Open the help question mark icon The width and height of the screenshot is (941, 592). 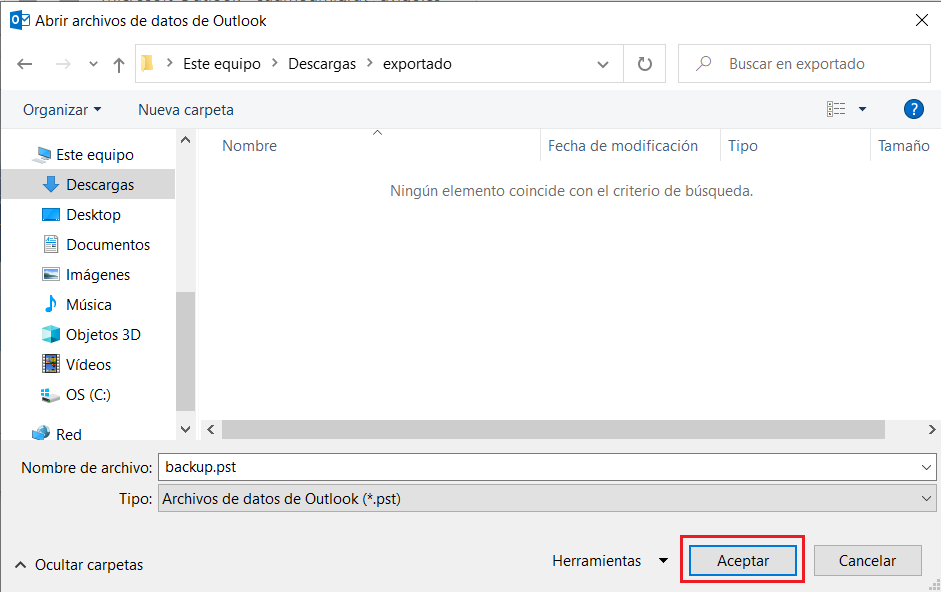coord(912,109)
